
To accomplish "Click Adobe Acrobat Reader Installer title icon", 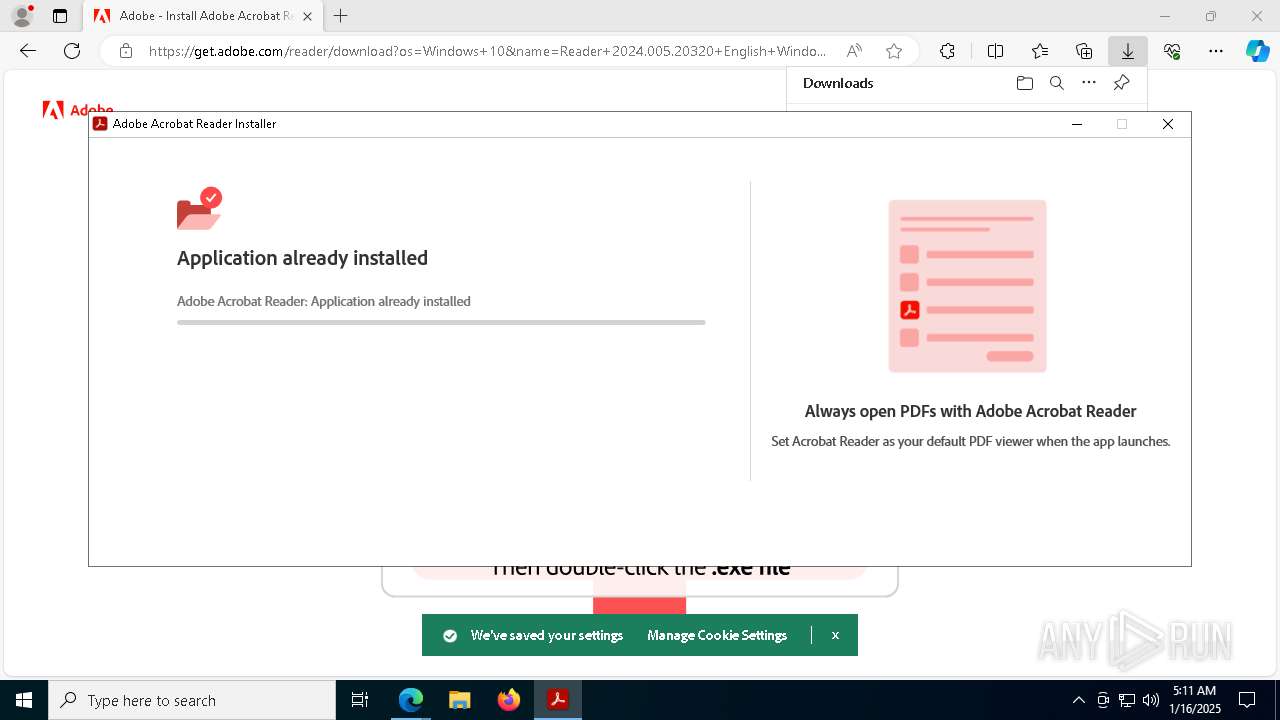I will tap(100, 124).
